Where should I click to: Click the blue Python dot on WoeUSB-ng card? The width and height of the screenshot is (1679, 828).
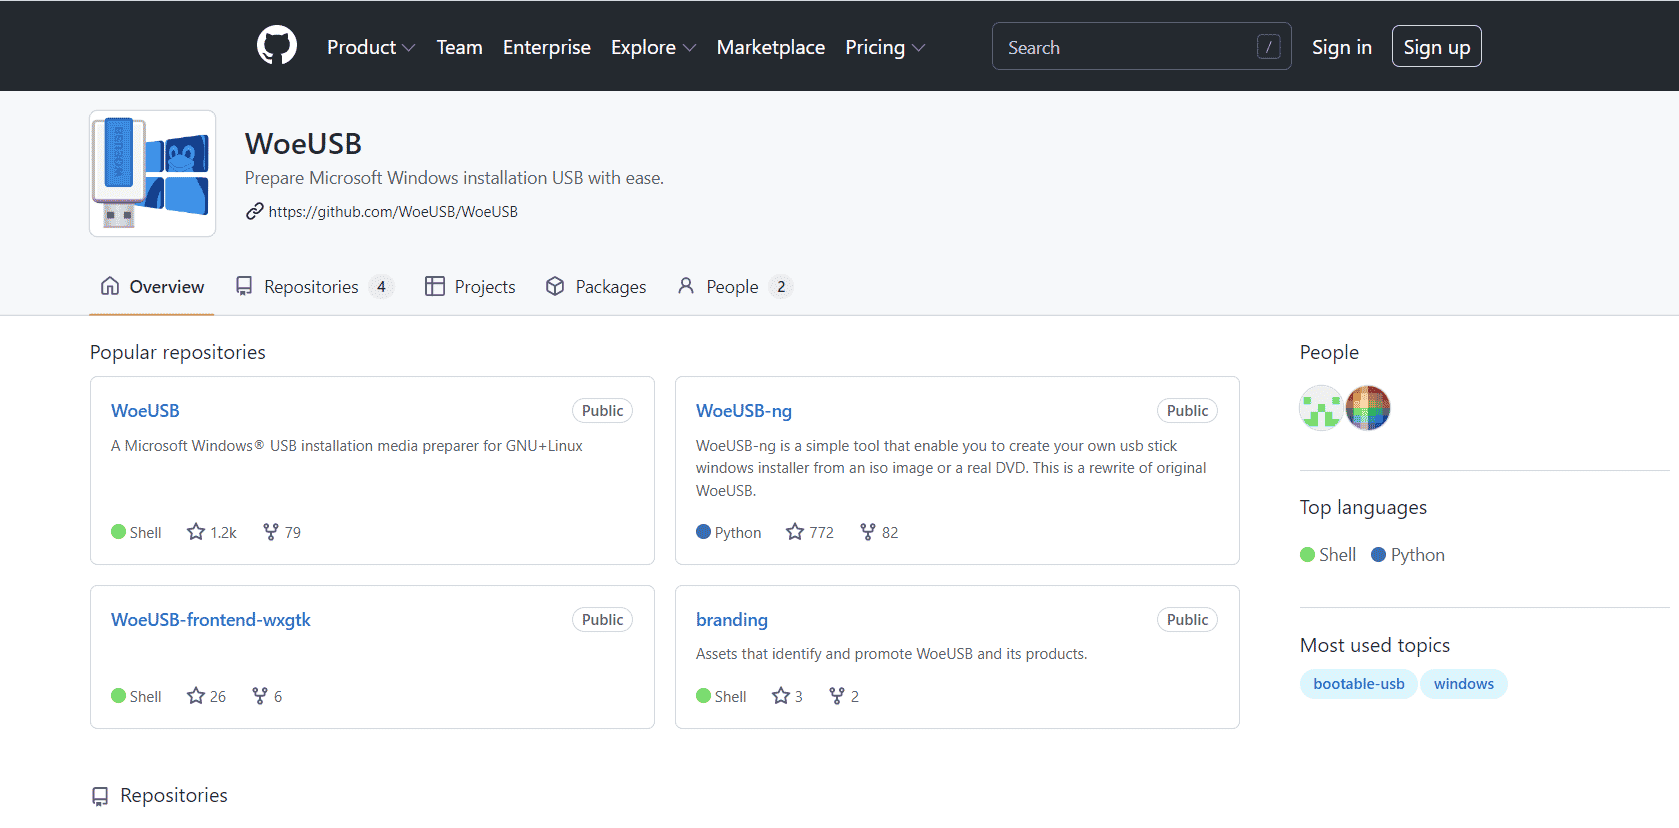pyautogui.click(x=703, y=532)
